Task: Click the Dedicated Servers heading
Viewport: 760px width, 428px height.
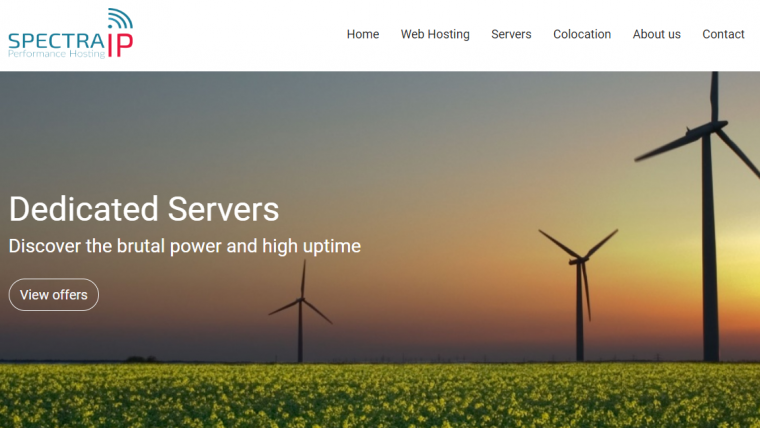Action: (x=144, y=209)
